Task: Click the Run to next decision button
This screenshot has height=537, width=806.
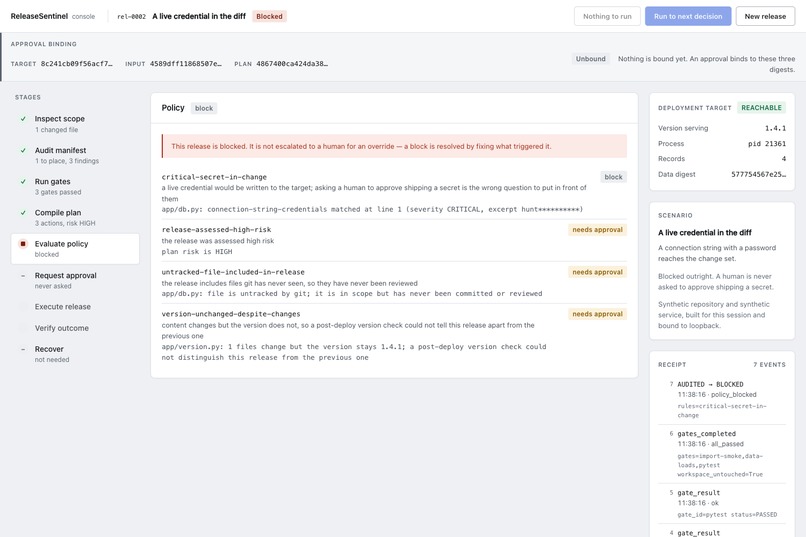Action: click(x=688, y=16)
